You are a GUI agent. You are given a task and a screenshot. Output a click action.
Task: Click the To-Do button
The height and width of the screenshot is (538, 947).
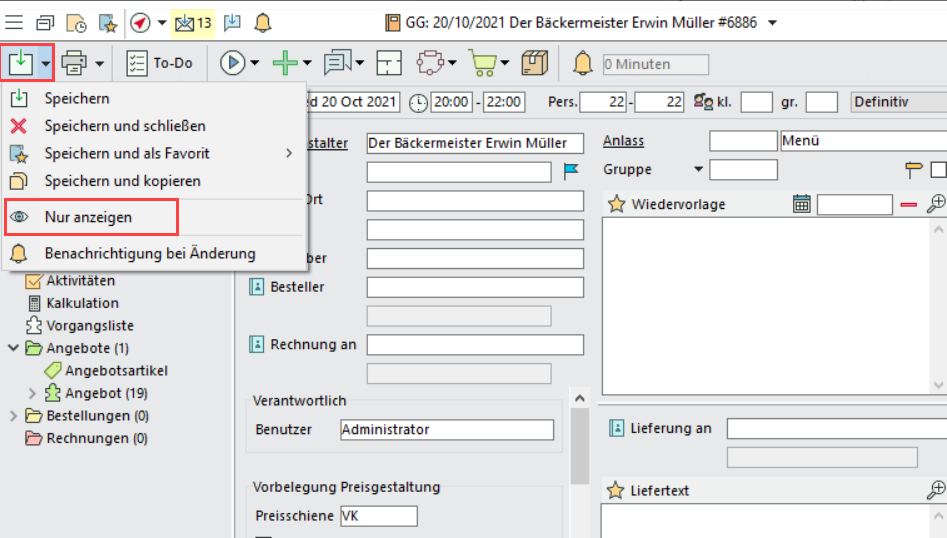tap(159, 63)
